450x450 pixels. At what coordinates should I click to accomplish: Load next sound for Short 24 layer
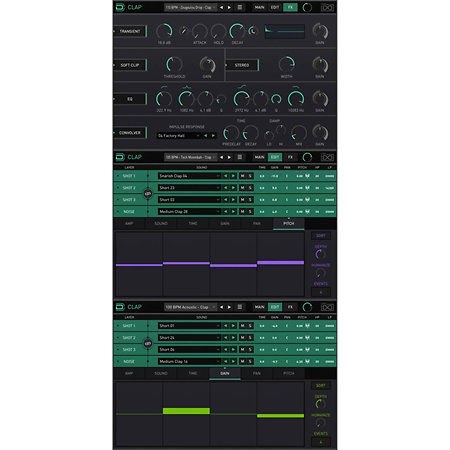pyautogui.click(x=233, y=338)
